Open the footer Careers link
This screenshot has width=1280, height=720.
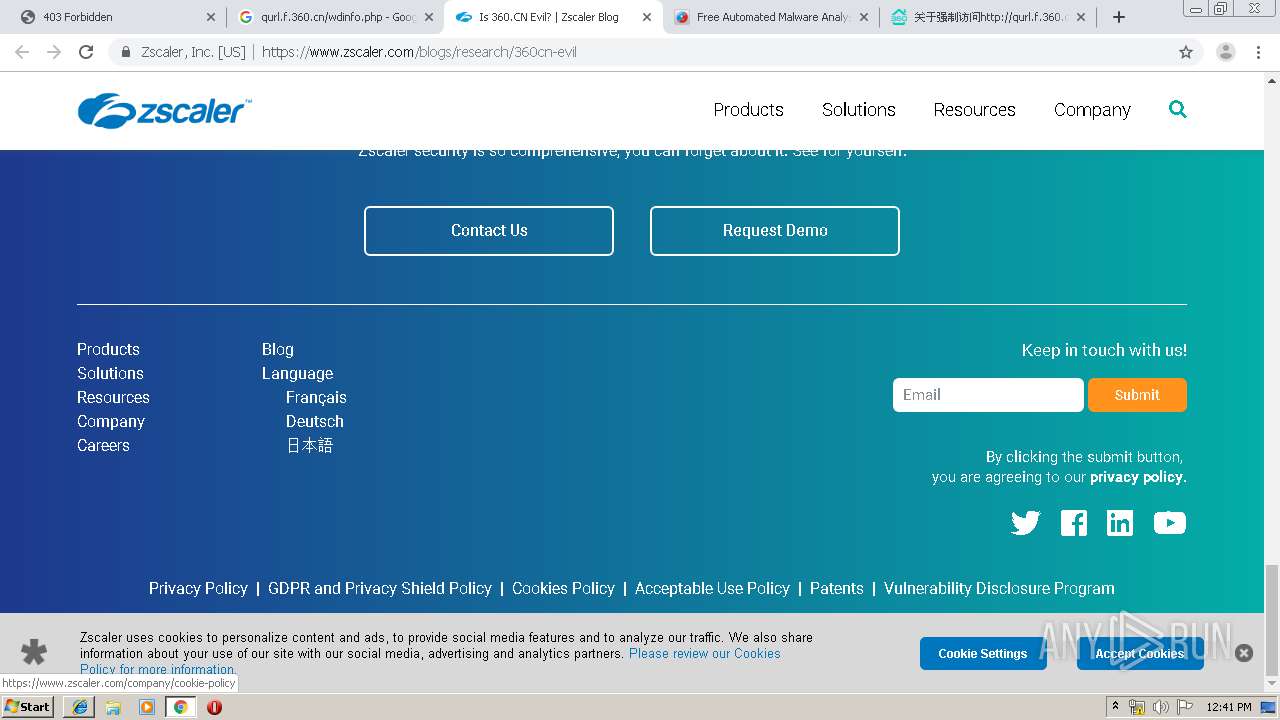(x=103, y=445)
